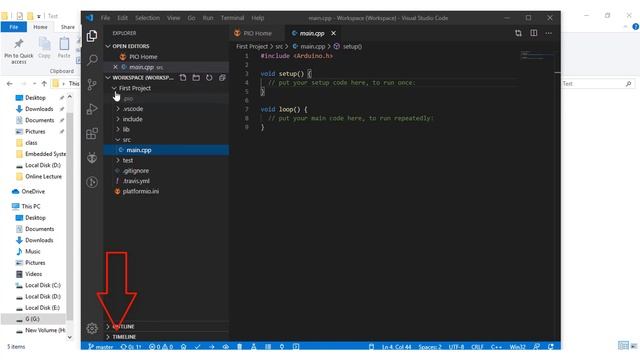Change the UTF-8 encoding setting

click(x=456, y=347)
